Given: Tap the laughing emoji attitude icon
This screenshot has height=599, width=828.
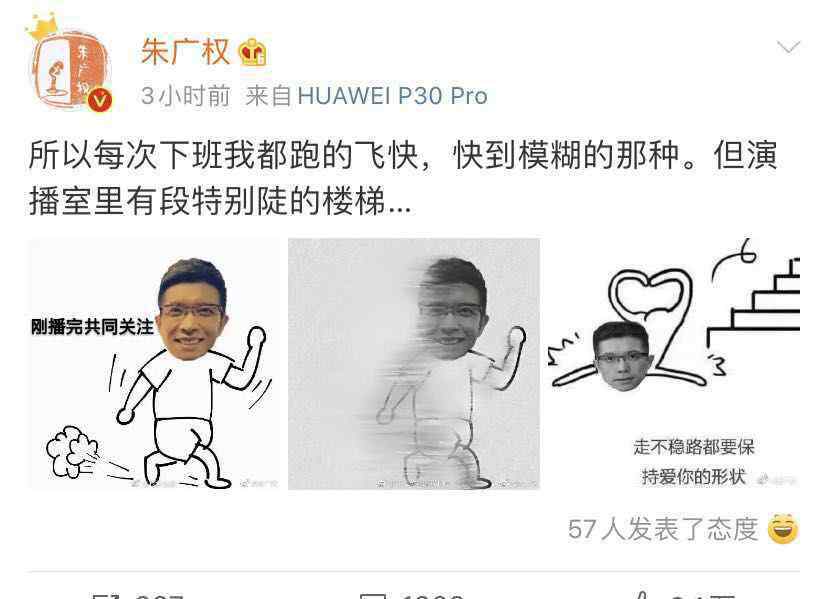Looking at the screenshot, I should 783,528.
